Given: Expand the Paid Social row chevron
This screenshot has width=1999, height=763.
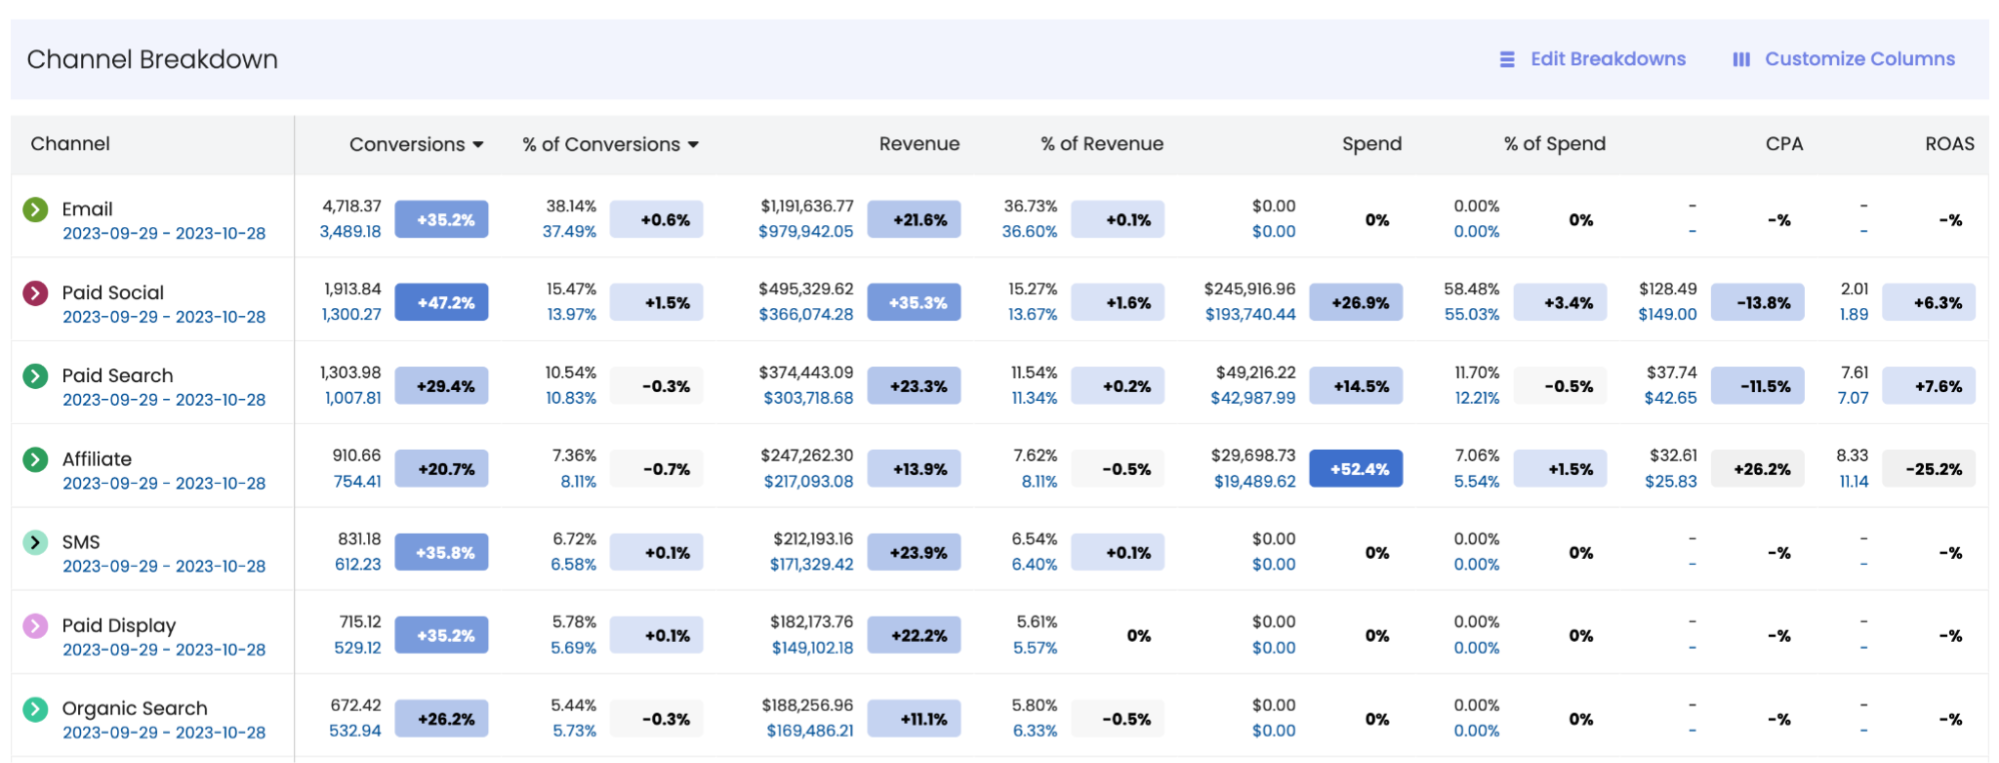Looking at the screenshot, I should point(35,293).
